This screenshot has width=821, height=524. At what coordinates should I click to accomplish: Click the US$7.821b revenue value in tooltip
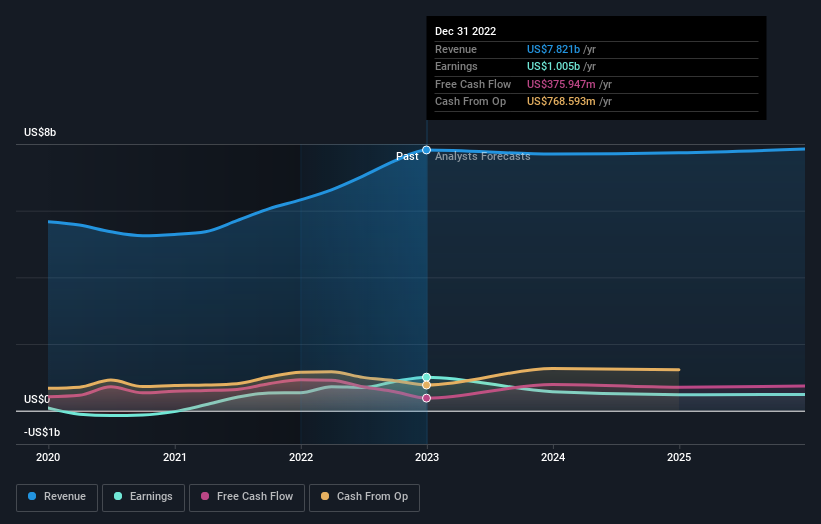(553, 49)
